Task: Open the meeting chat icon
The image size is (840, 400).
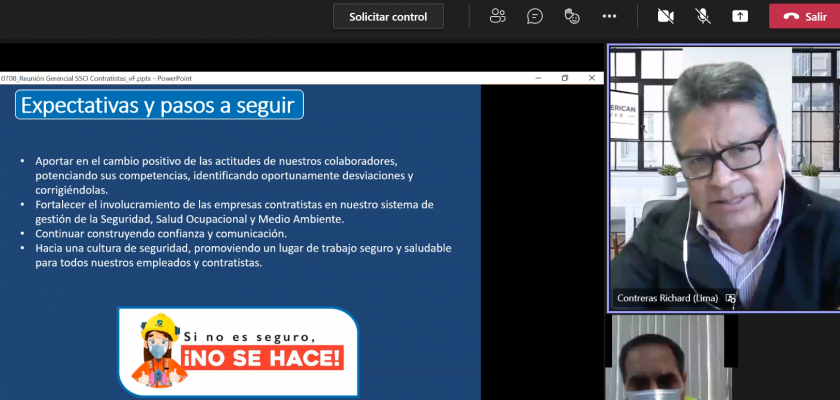Action: pos(535,16)
